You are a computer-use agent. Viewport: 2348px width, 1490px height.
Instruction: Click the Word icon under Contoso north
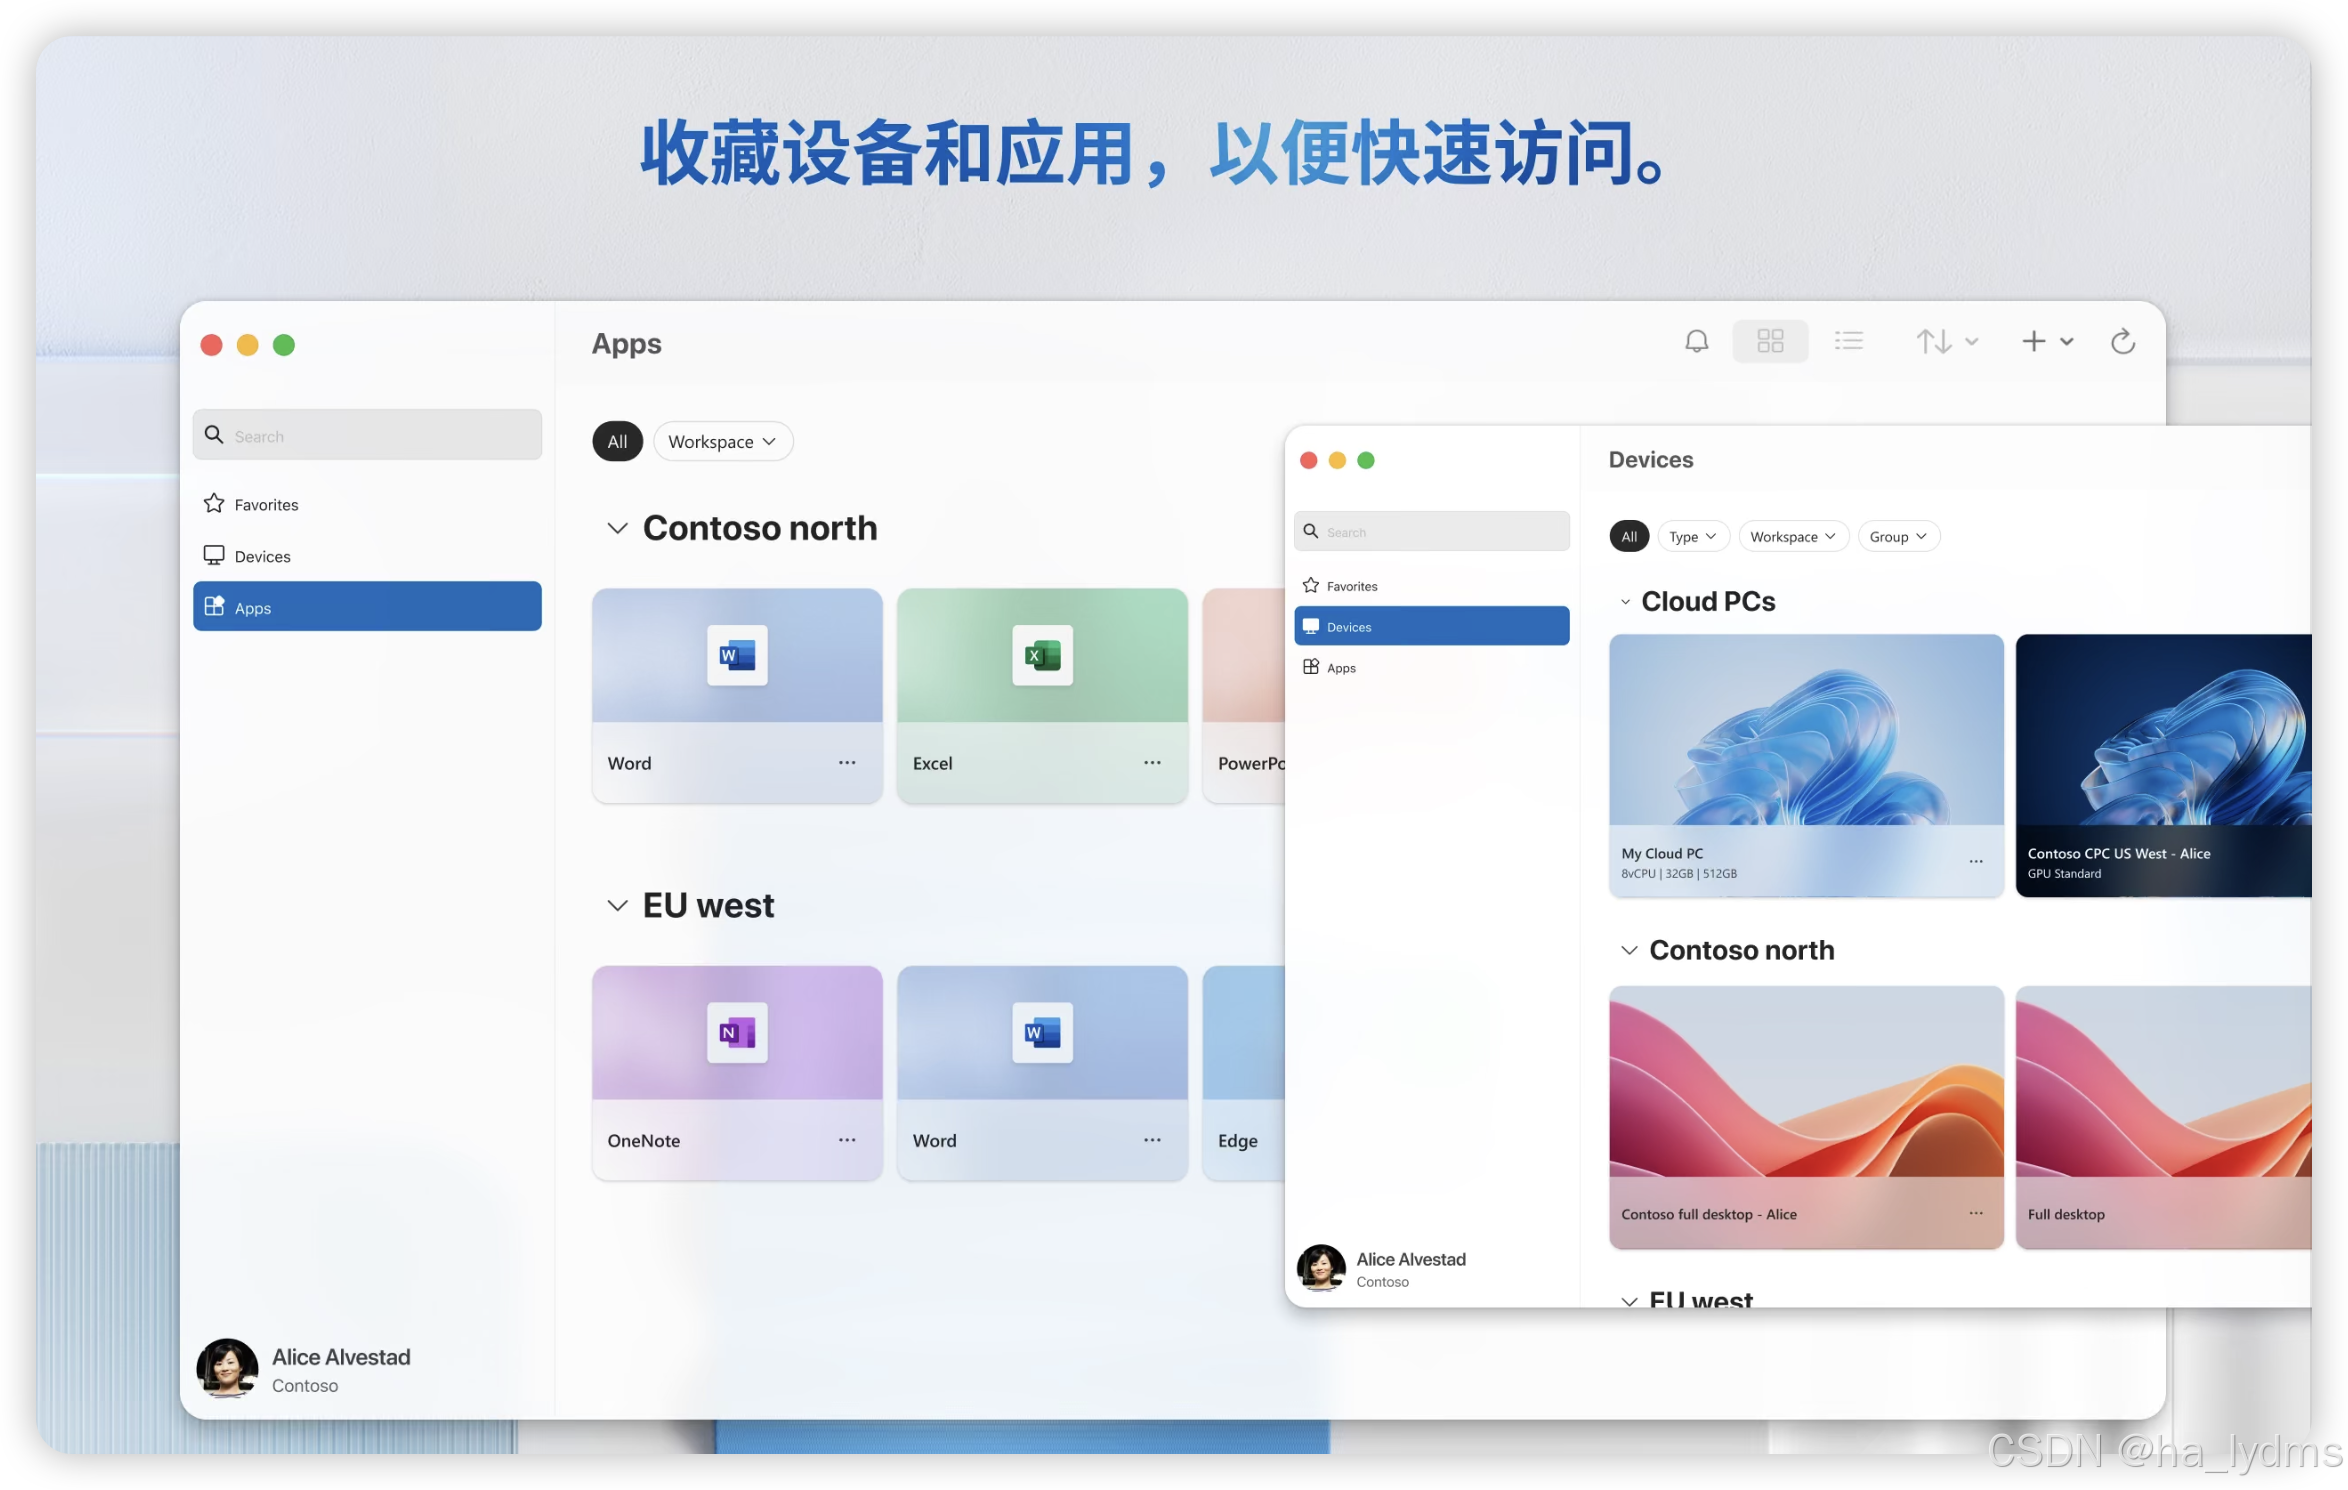pos(737,656)
